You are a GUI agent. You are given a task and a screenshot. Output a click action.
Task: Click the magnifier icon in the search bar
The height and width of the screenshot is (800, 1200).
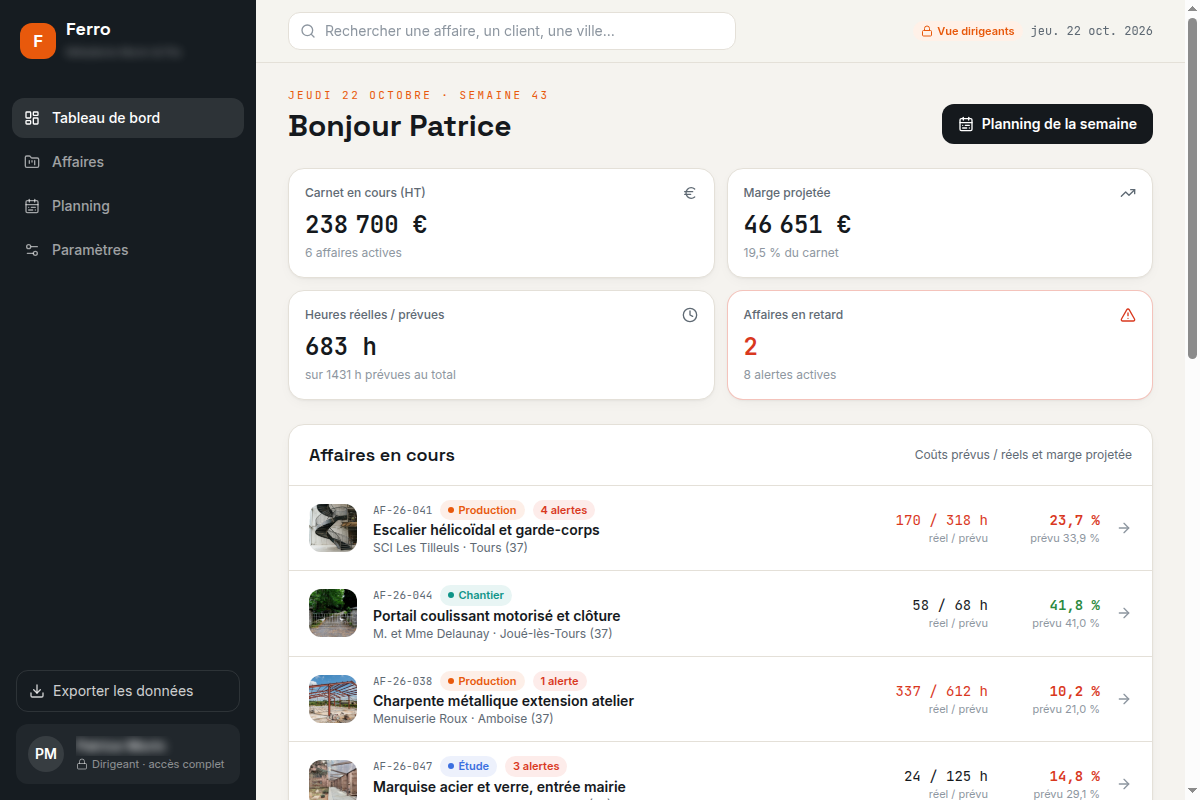308,31
